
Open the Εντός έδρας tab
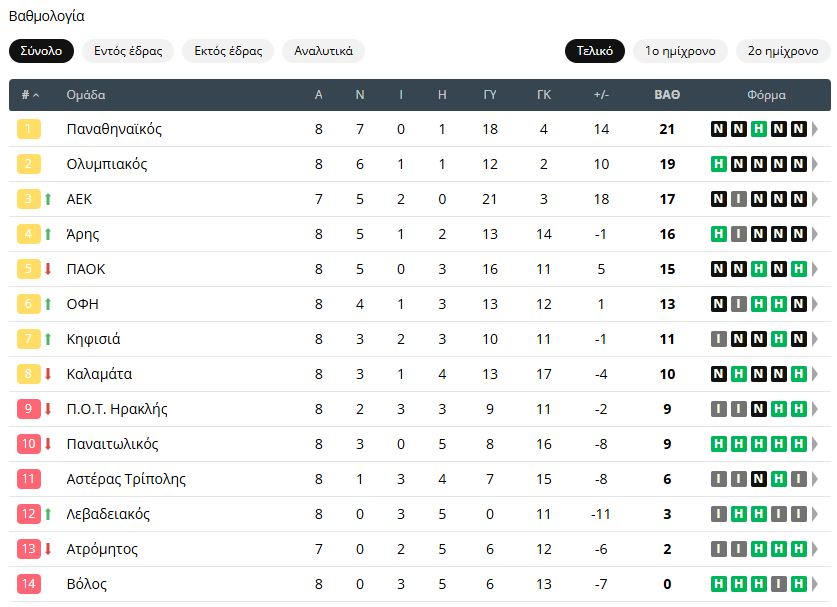[128, 51]
